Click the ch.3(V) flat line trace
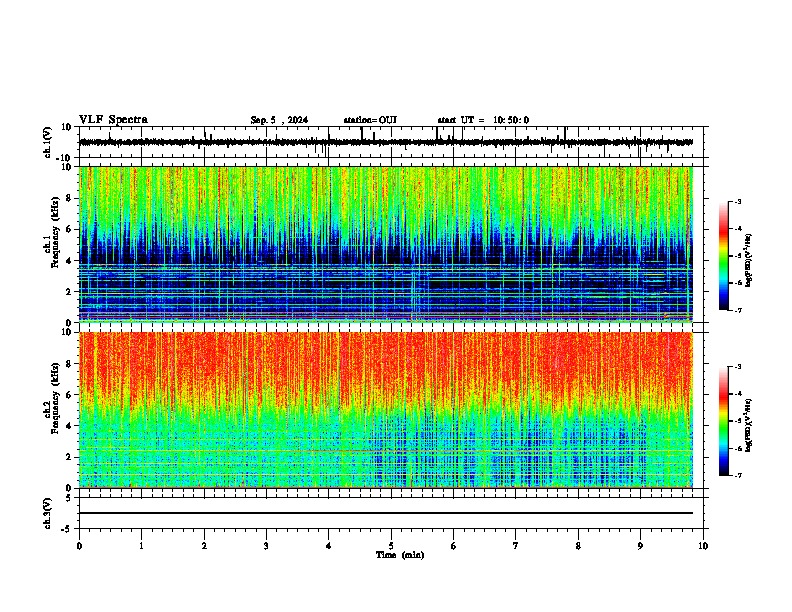This screenshot has width=792, height=612. tap(386, 513)
